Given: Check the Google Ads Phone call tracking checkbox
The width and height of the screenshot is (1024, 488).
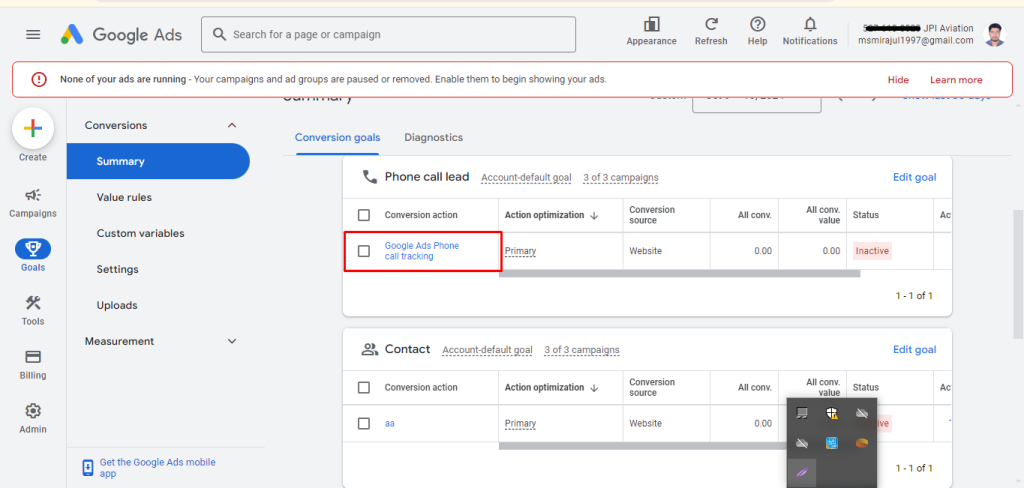Looking at the screenshot, I should (364, 251).
